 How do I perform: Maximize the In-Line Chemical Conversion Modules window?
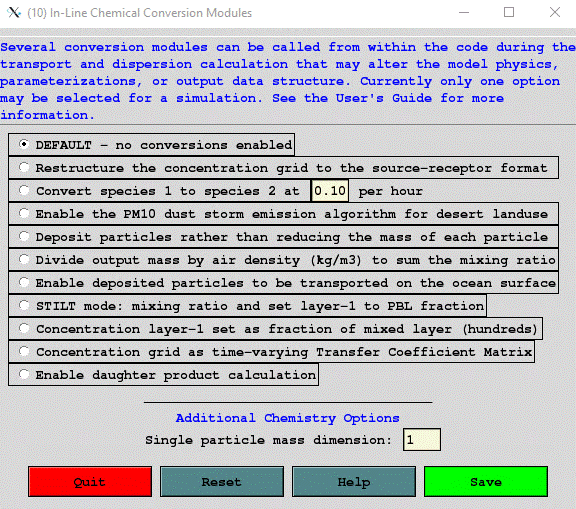(x=509, y=12)
